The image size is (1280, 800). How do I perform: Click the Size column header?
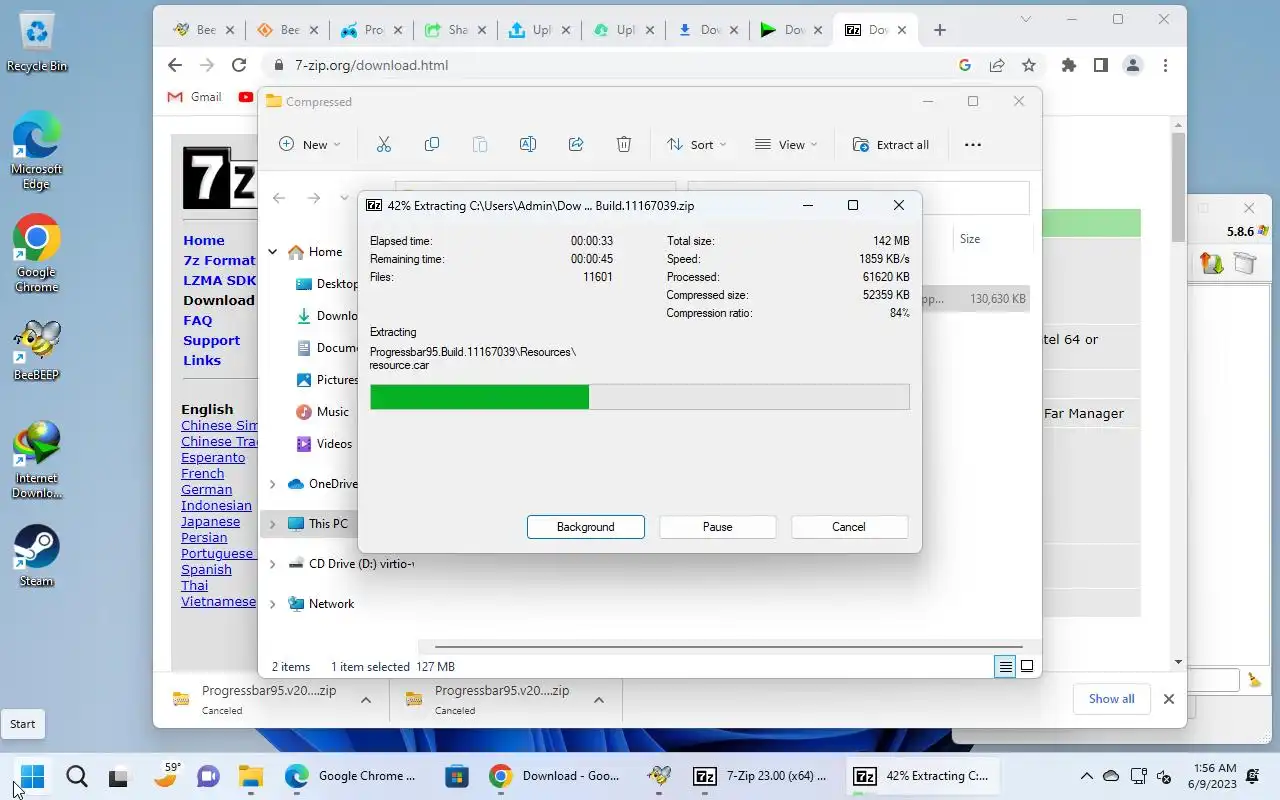coord(970,239)
